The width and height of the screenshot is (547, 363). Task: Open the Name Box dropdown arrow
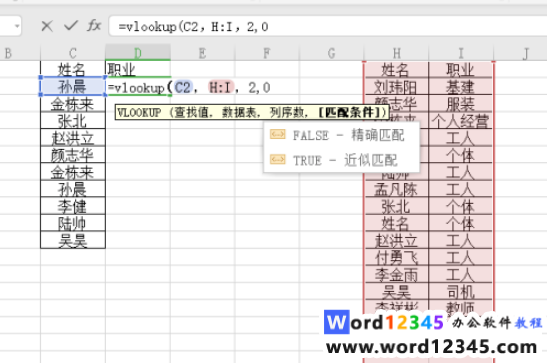(x=17, y=26)
